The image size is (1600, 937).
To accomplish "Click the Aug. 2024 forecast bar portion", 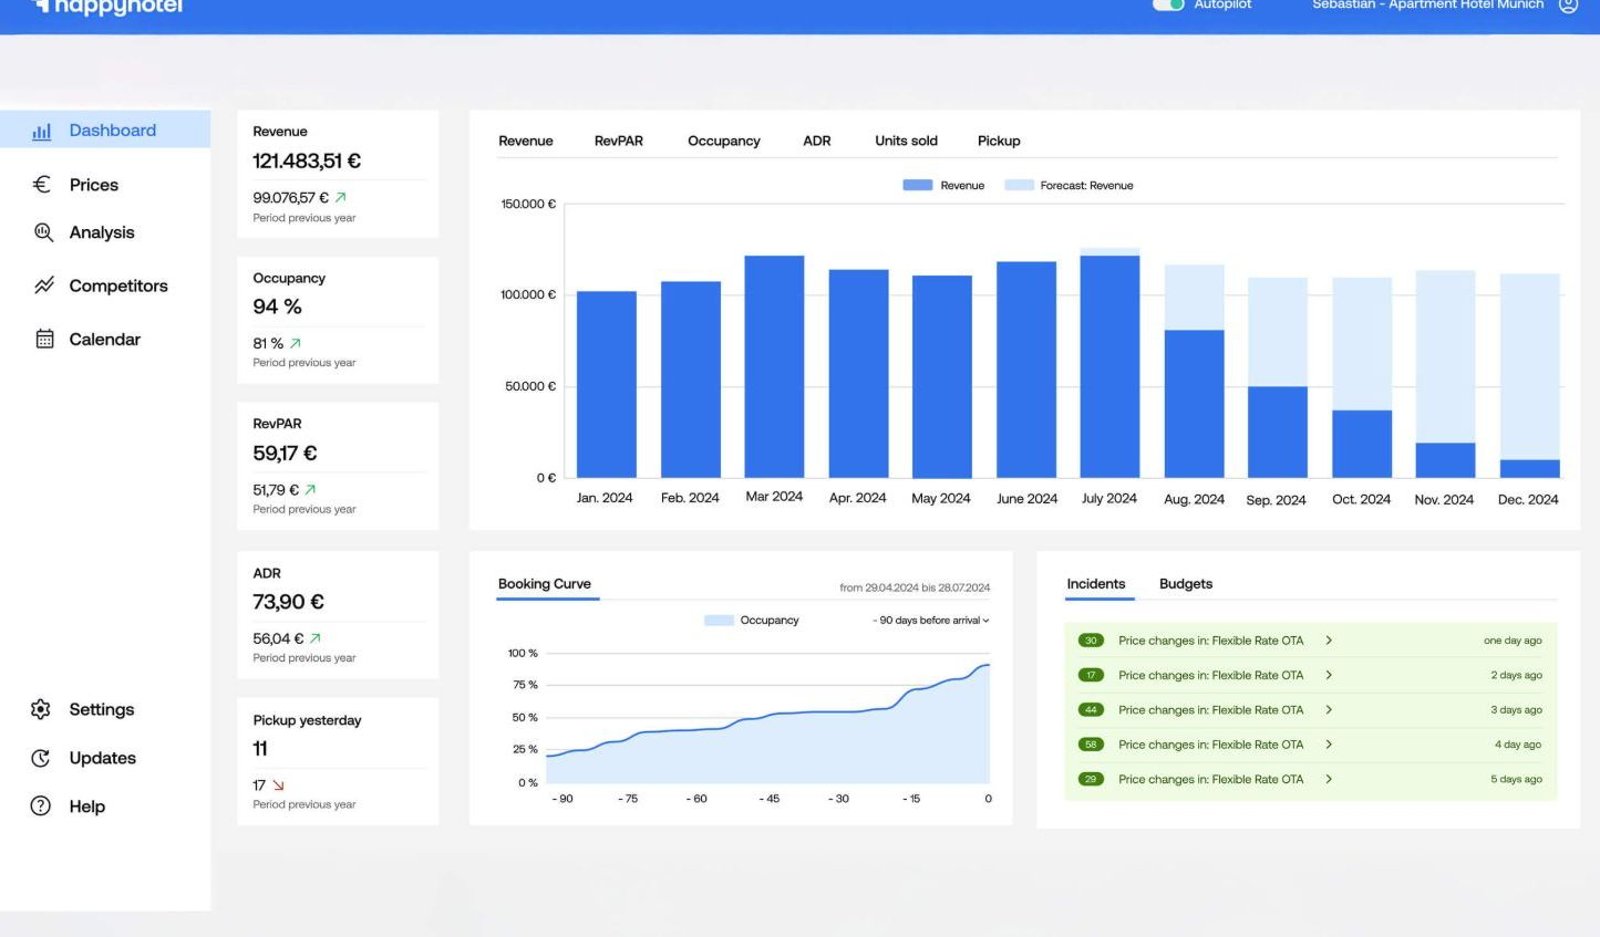I will [x=1194, y=297].
